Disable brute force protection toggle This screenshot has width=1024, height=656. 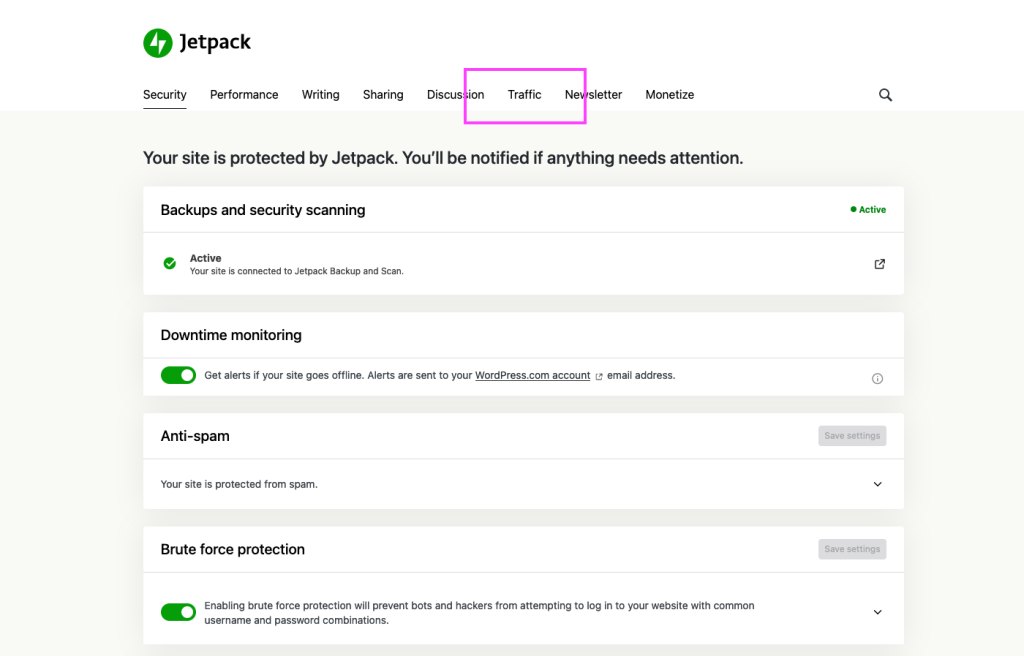[178, 612]
